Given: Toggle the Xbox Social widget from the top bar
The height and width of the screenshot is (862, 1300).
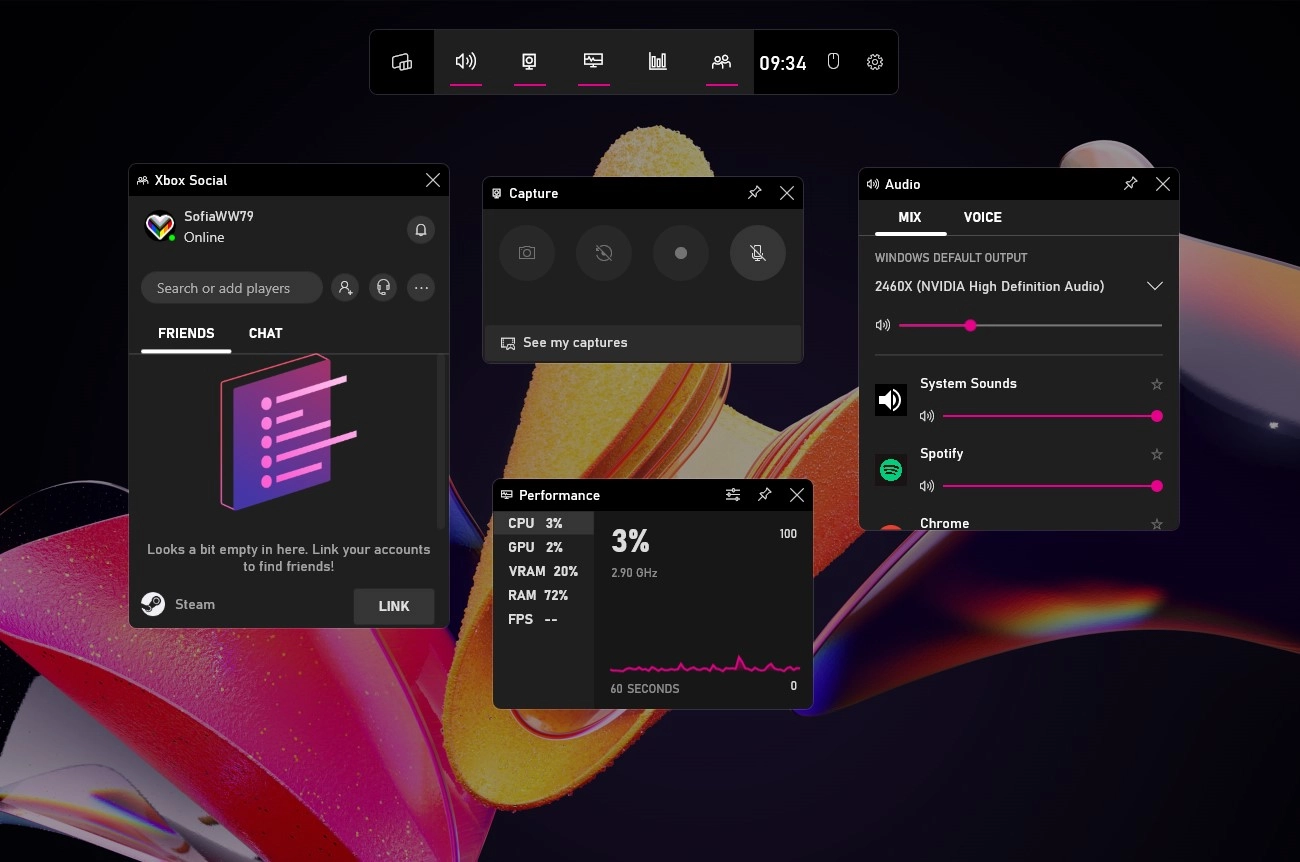Looking at the screenshot, I should point(722,62).
